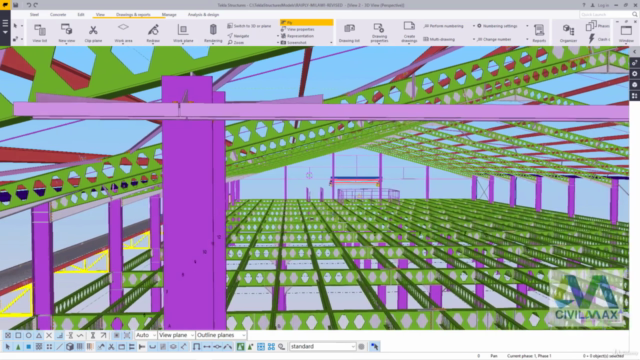This screenshot has height=360, width=640.
Task: Open the standard selection filter dropdown
Action: 322,347
